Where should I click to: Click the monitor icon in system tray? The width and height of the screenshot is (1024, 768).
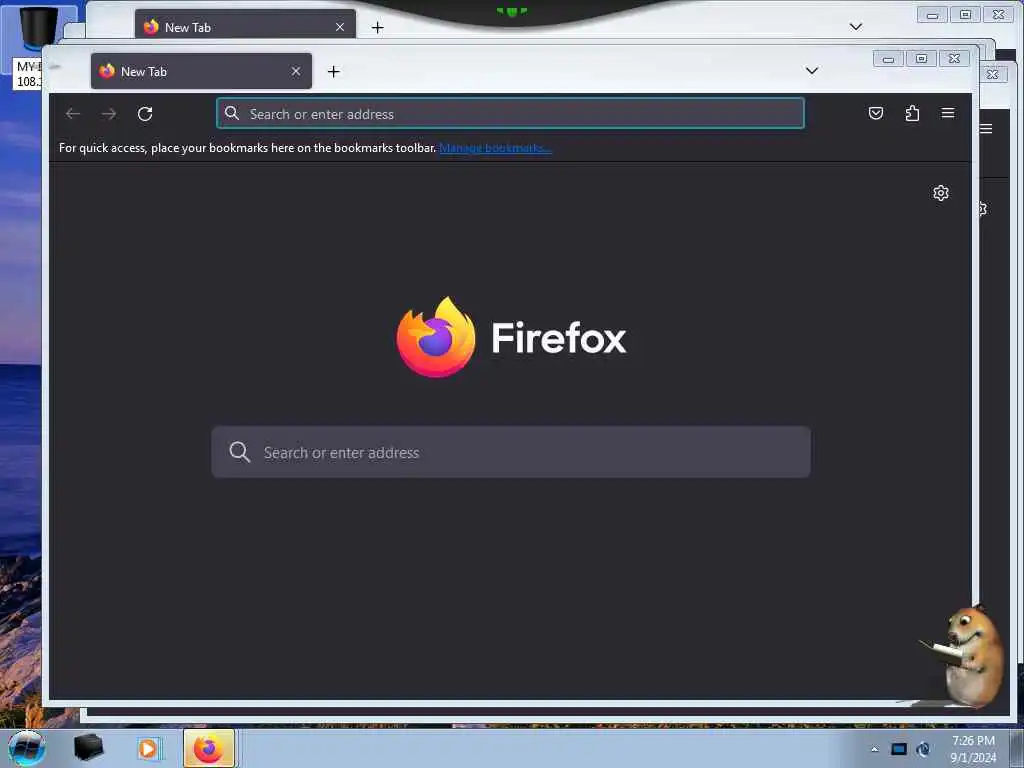tap(899, 749)
